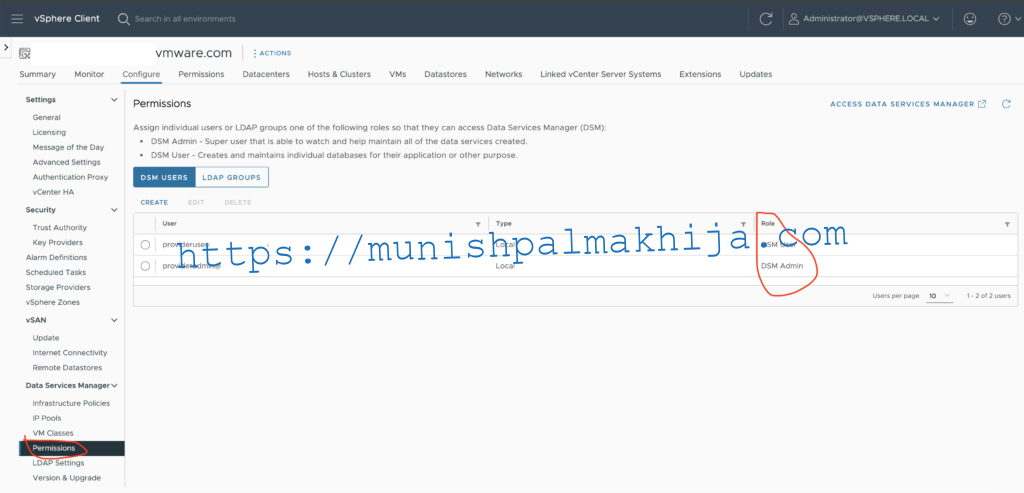Viewport: 1024px width, 493px height.
Task: Open Remote Datastores
Action: point(67,368)
